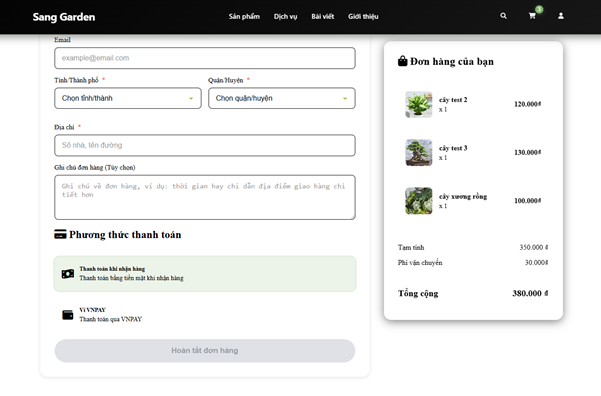Viewport: 601px width, 396px height.
Task: Click the credit card icon near Phương thức
Action: 60,234
